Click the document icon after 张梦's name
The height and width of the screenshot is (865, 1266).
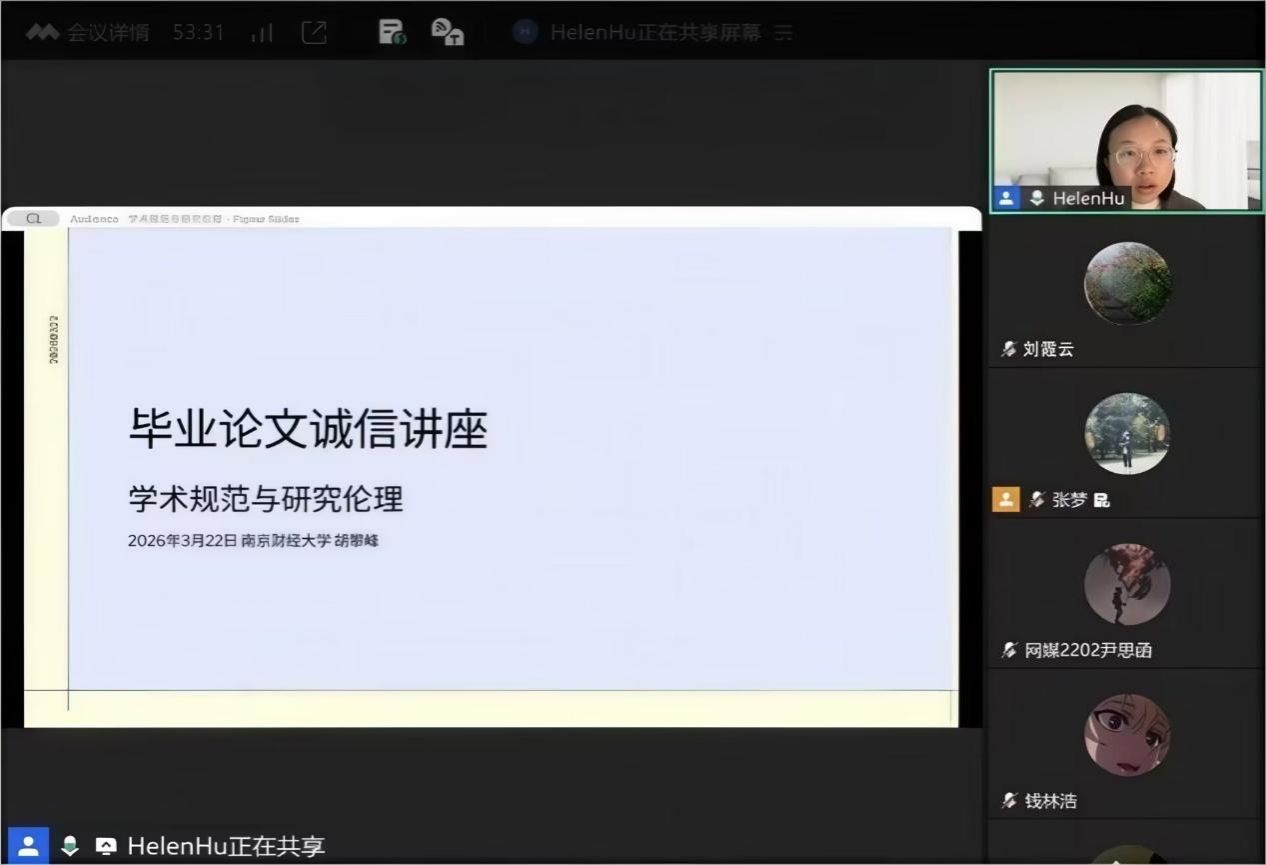coord(1102,500)
